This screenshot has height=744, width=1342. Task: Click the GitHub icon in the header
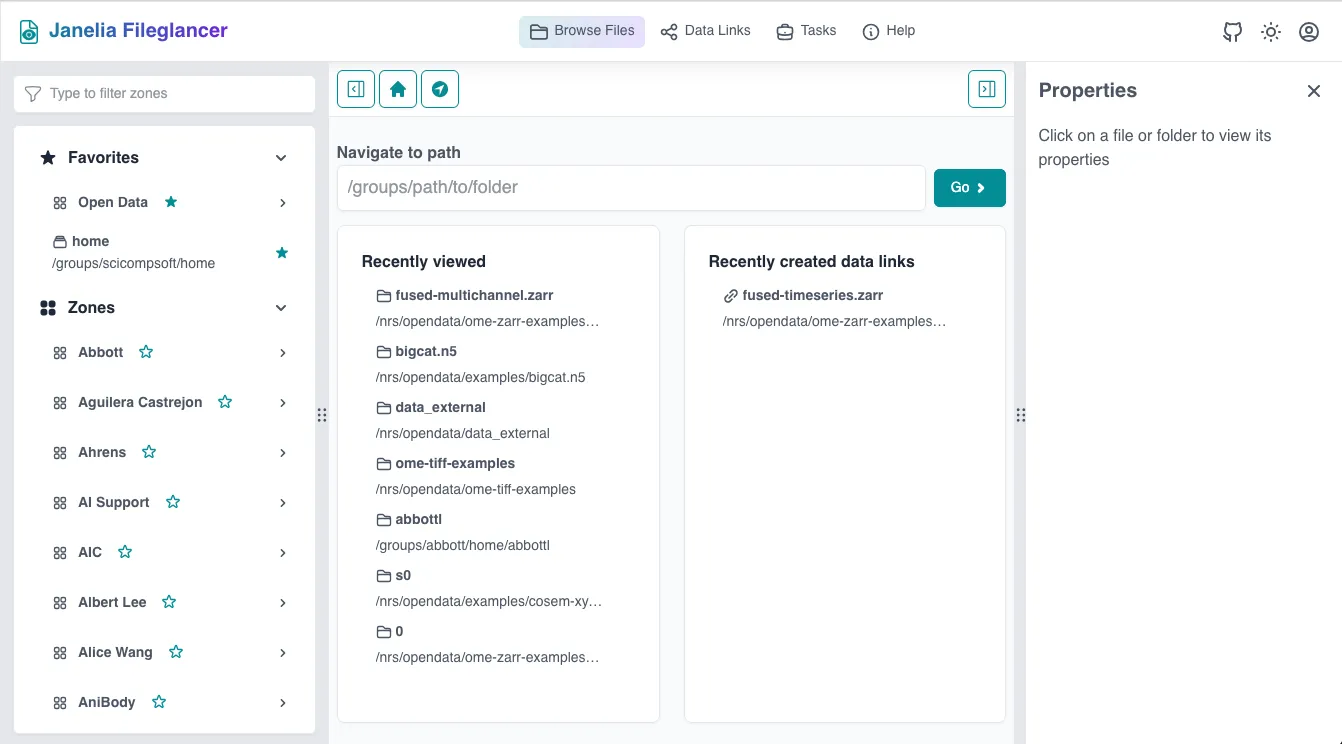pos(1232,32)
